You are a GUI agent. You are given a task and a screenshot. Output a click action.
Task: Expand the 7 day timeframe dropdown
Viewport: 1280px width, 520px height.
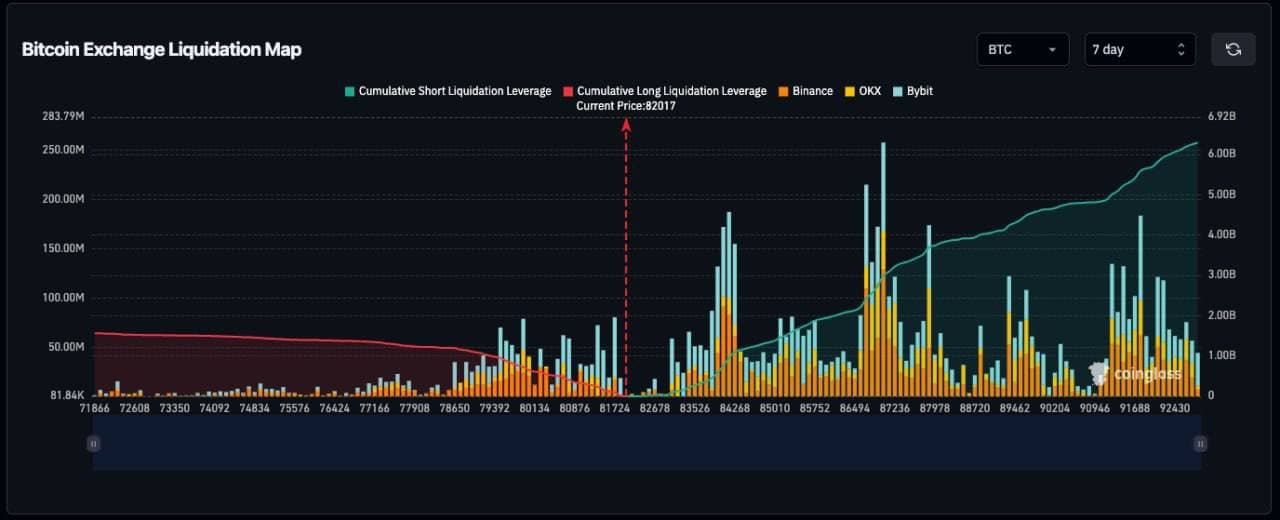(1139, 49)
